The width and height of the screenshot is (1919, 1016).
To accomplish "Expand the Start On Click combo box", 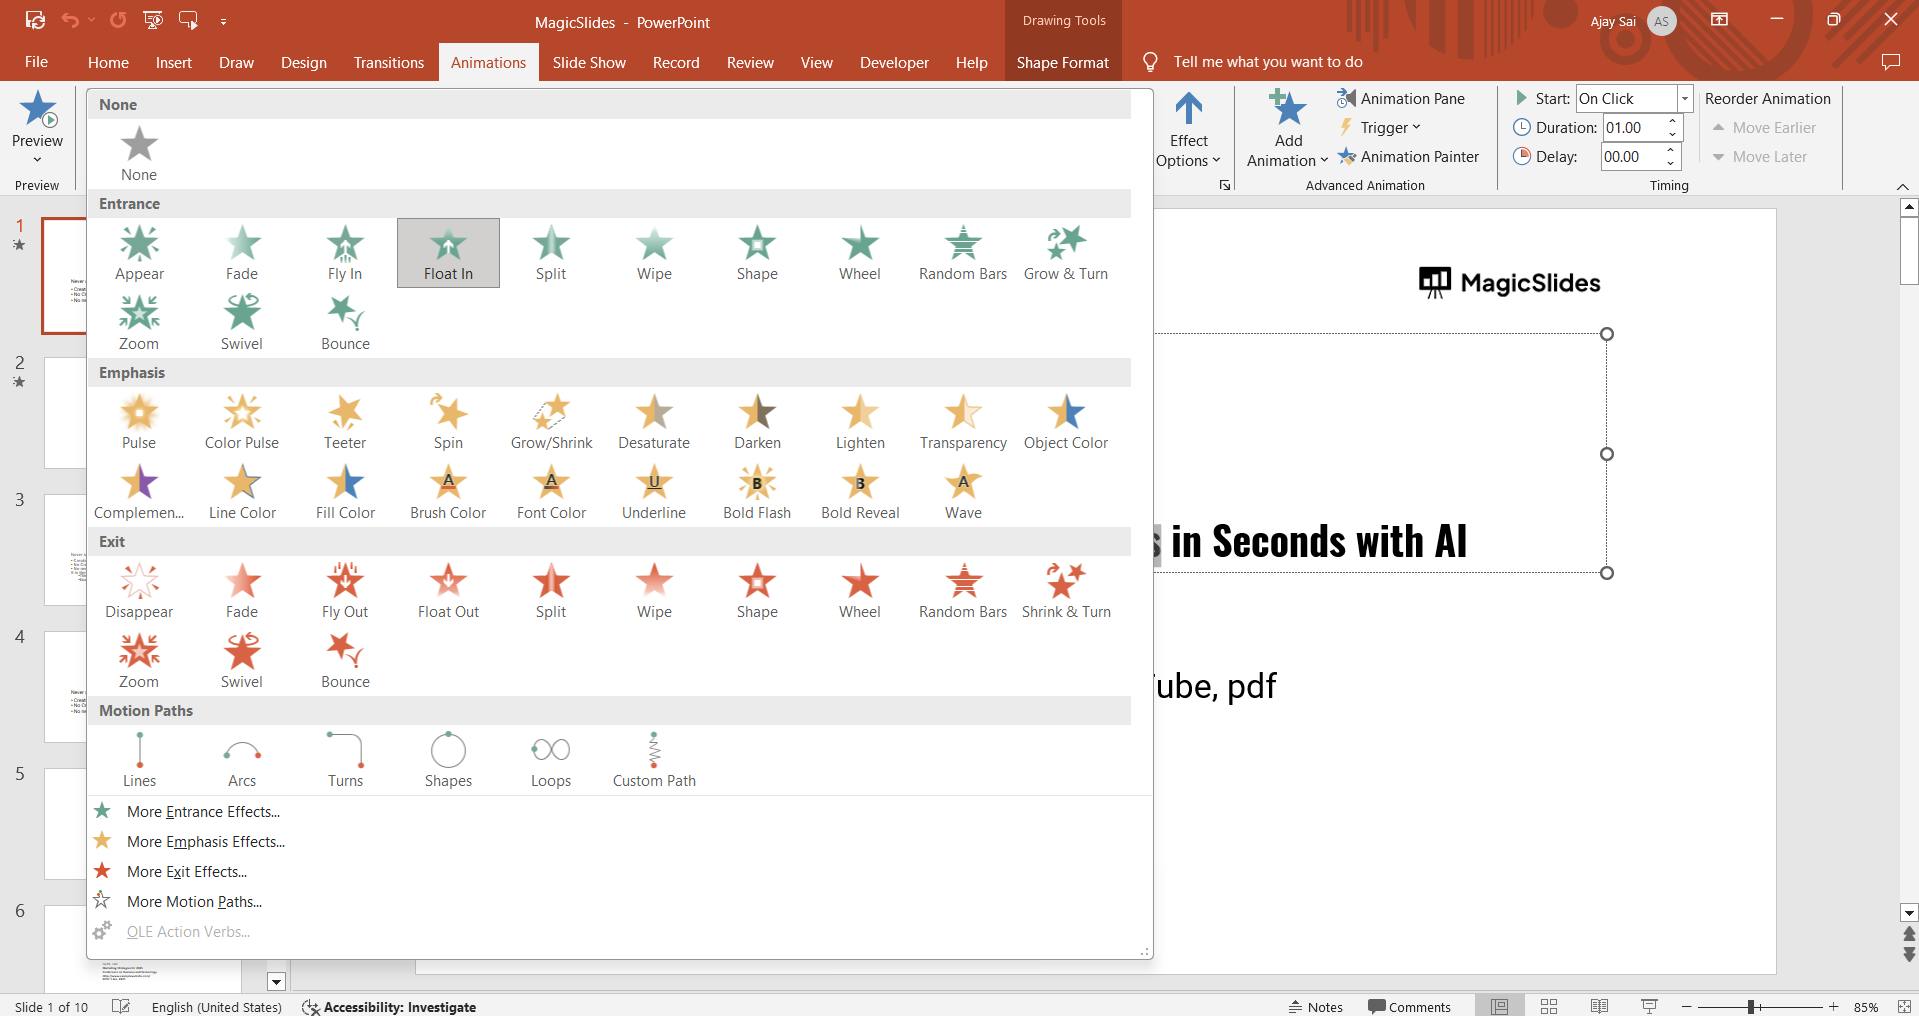I will click(1685, 98).
